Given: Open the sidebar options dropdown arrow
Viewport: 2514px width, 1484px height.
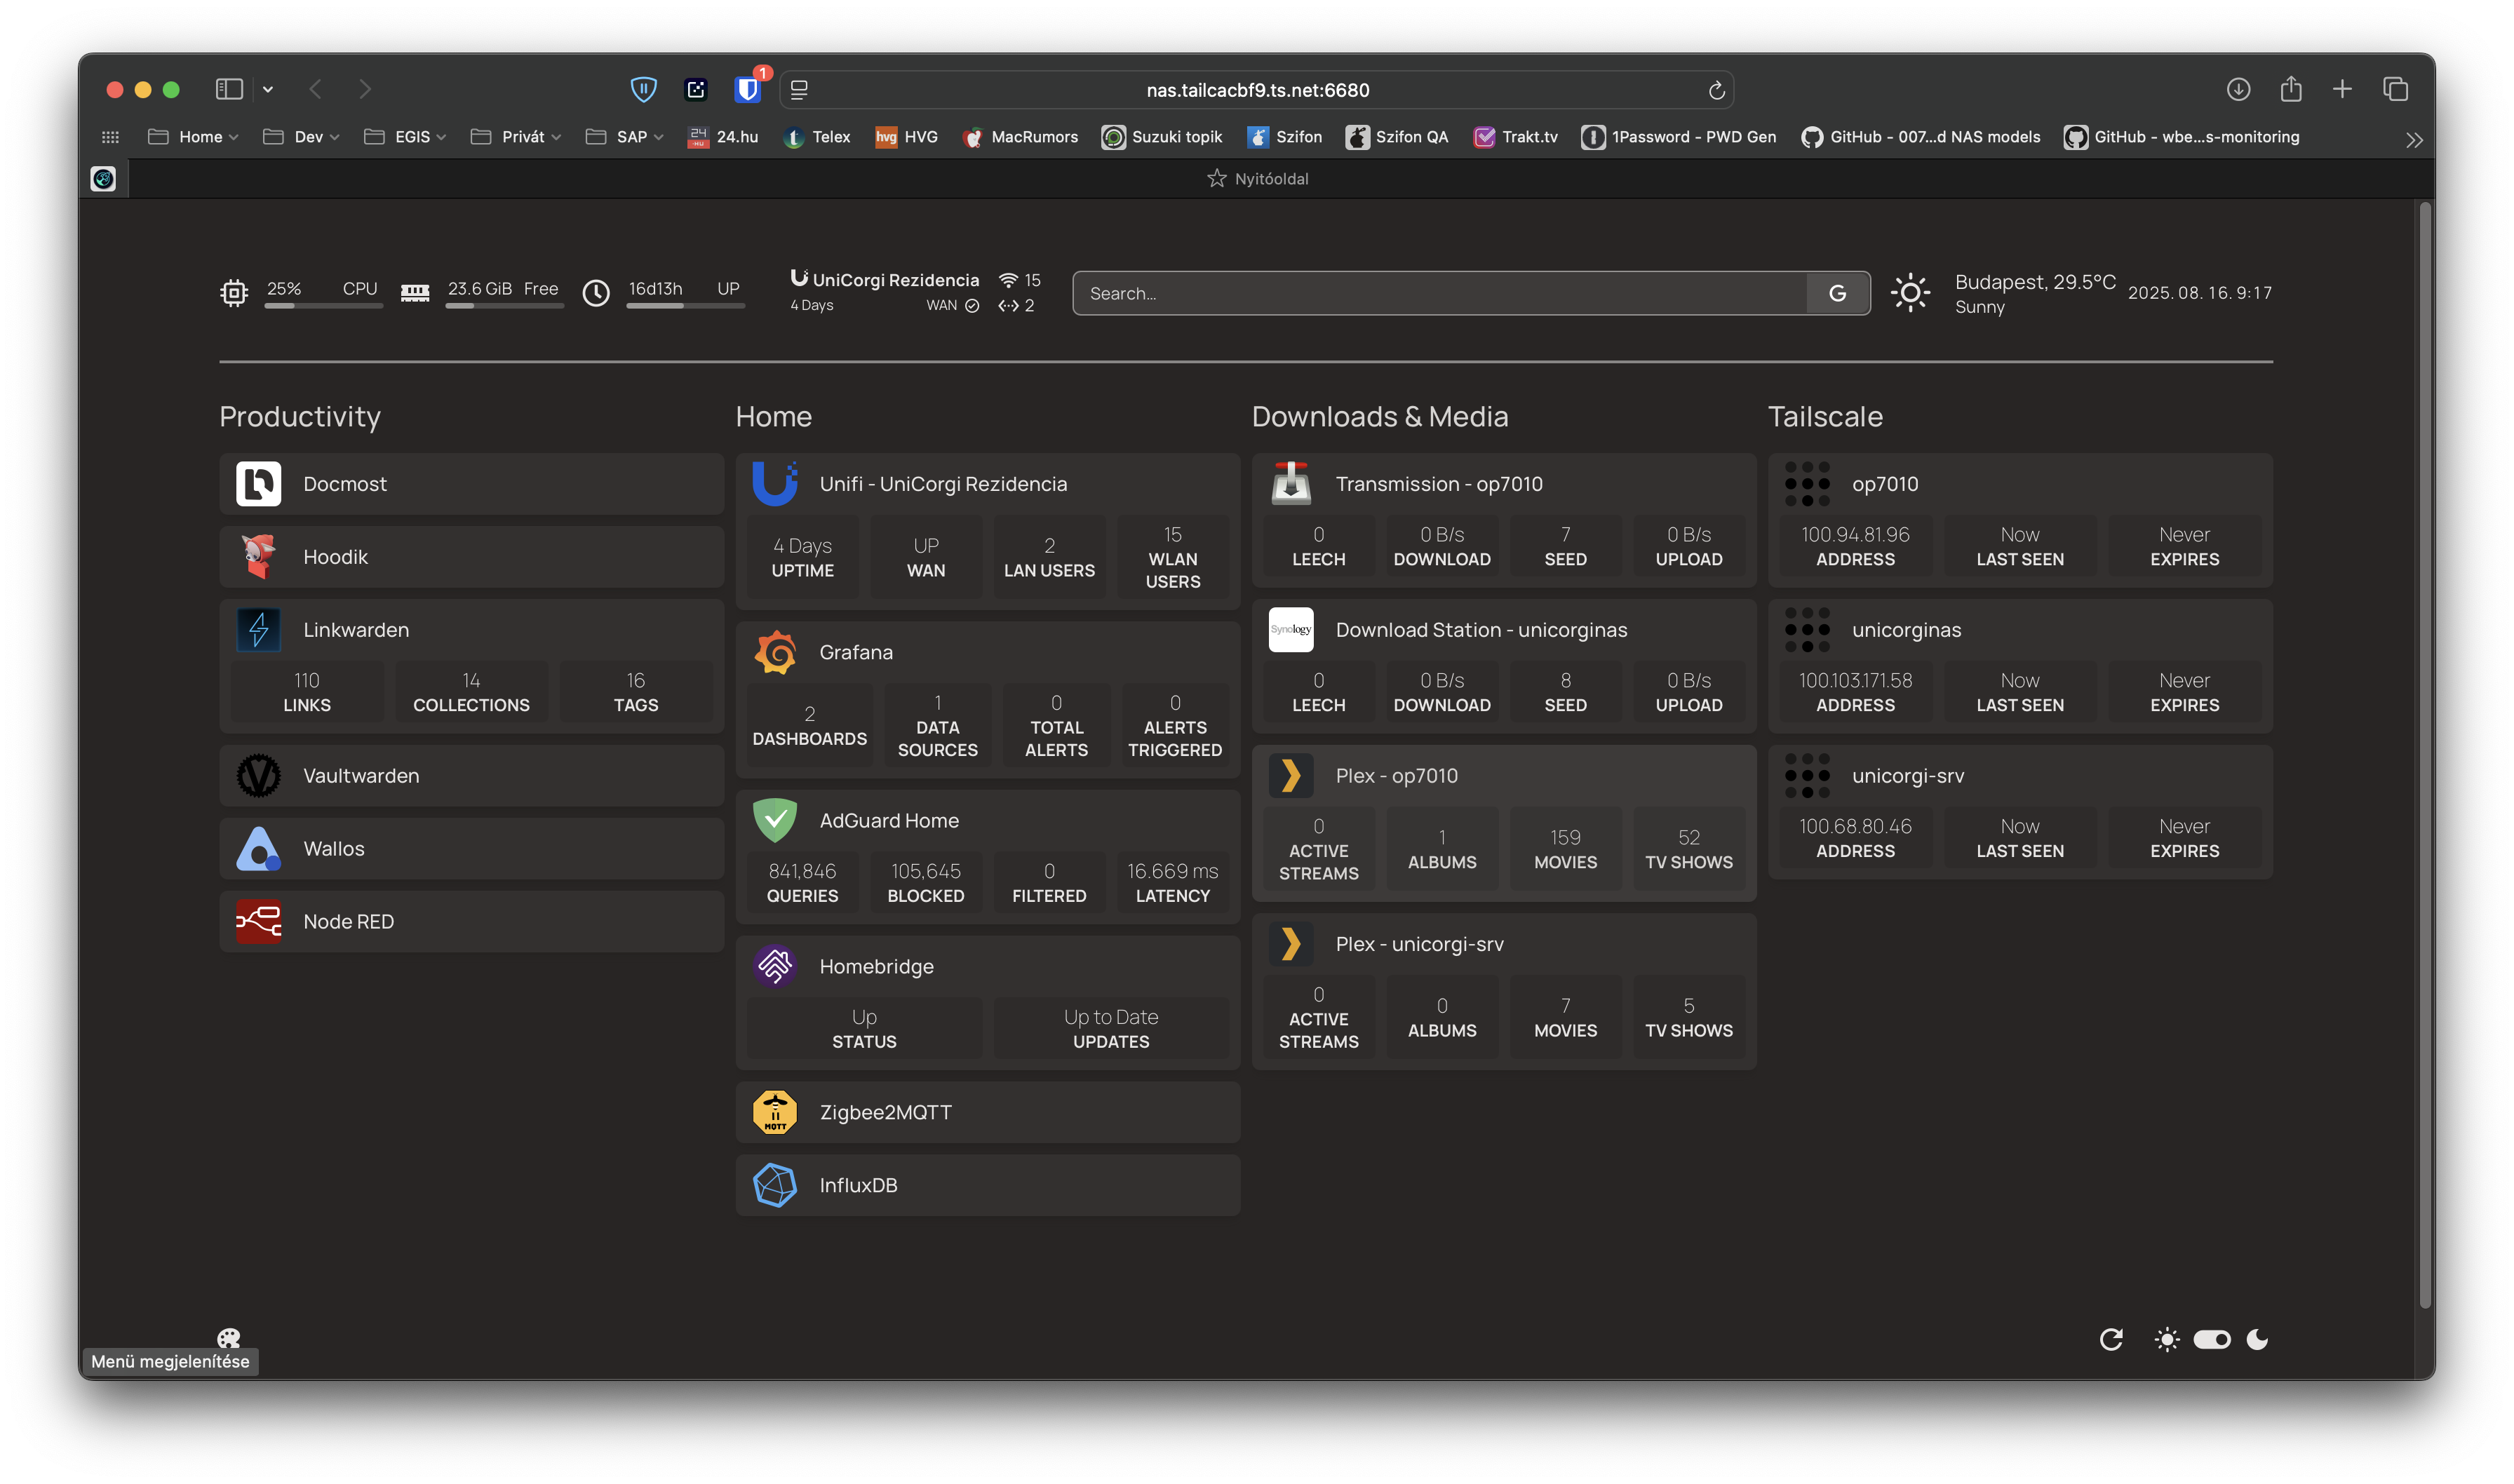Looking at the screenshot, I should pyautogui.click(x=268, y=90).
